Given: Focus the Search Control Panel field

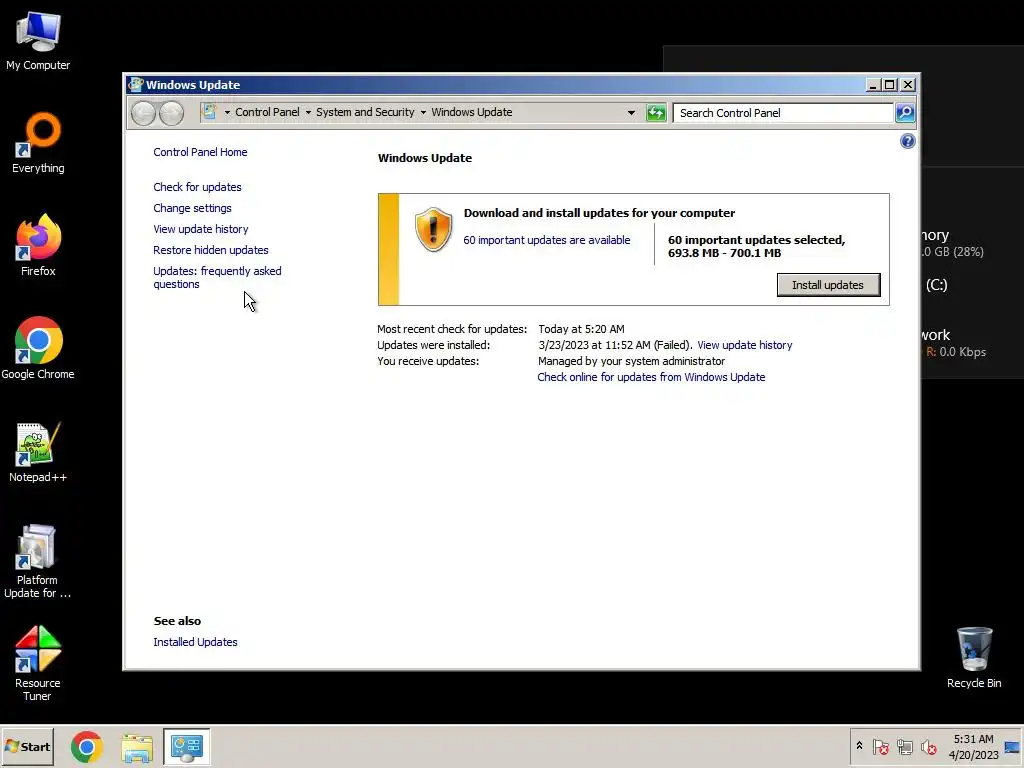Looking at the screenshot, I should click(783, 113).
